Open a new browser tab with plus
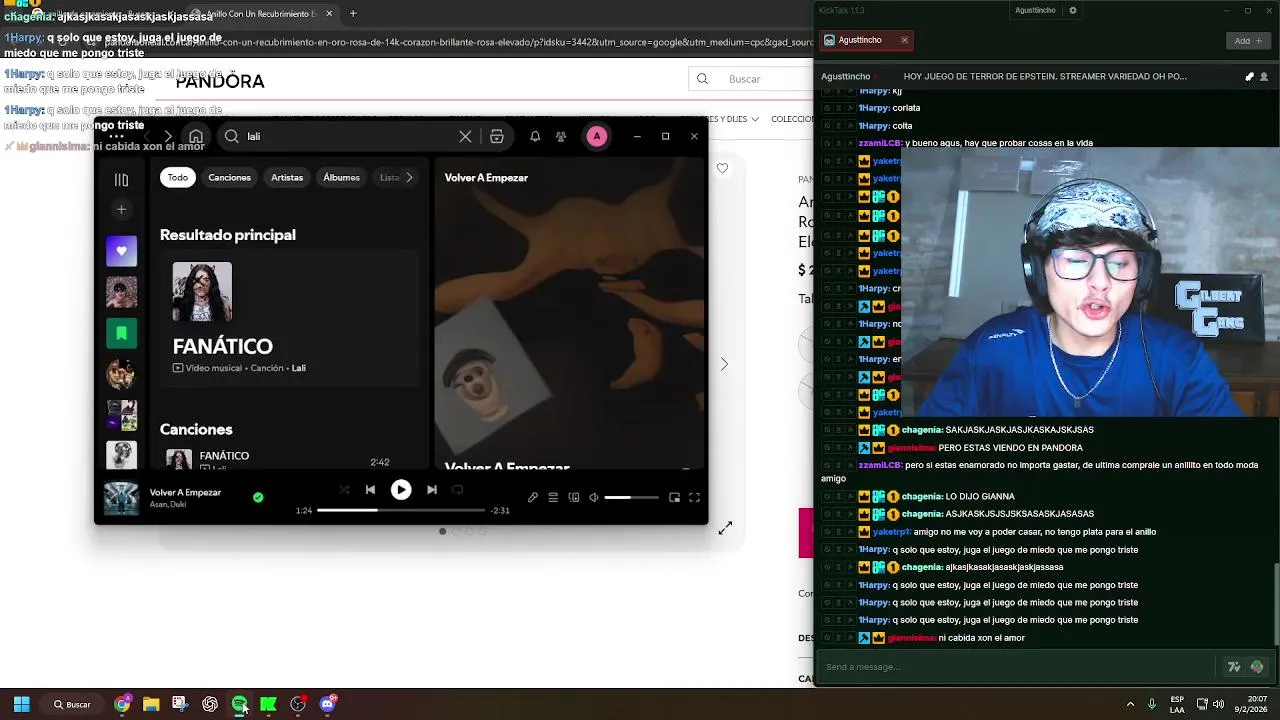Viewport: 1280px width, 720px height. [353, 14]
